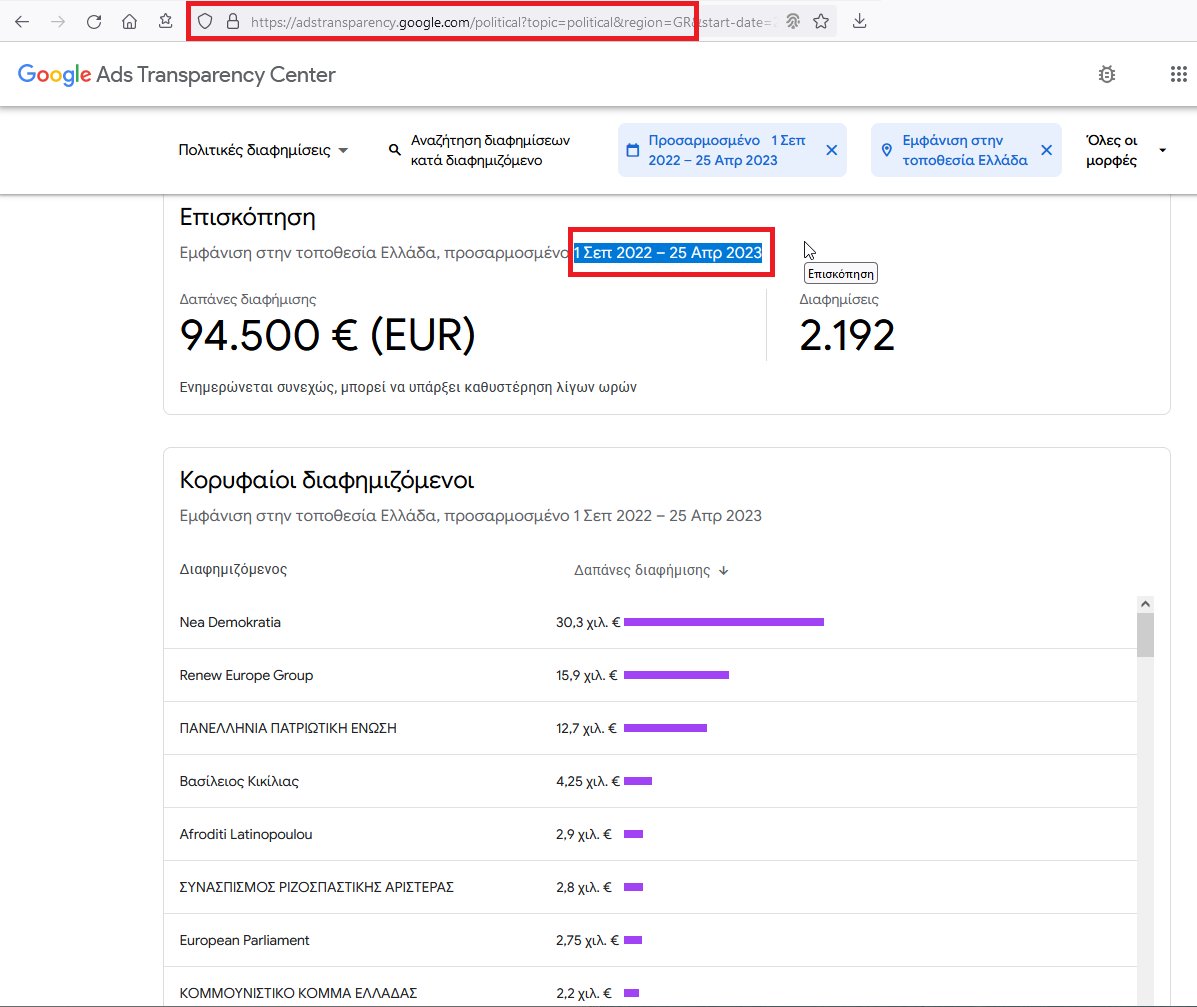Click the calendar icon in date filter
The image size is (1197, 1007).
[x=633, y=150]
